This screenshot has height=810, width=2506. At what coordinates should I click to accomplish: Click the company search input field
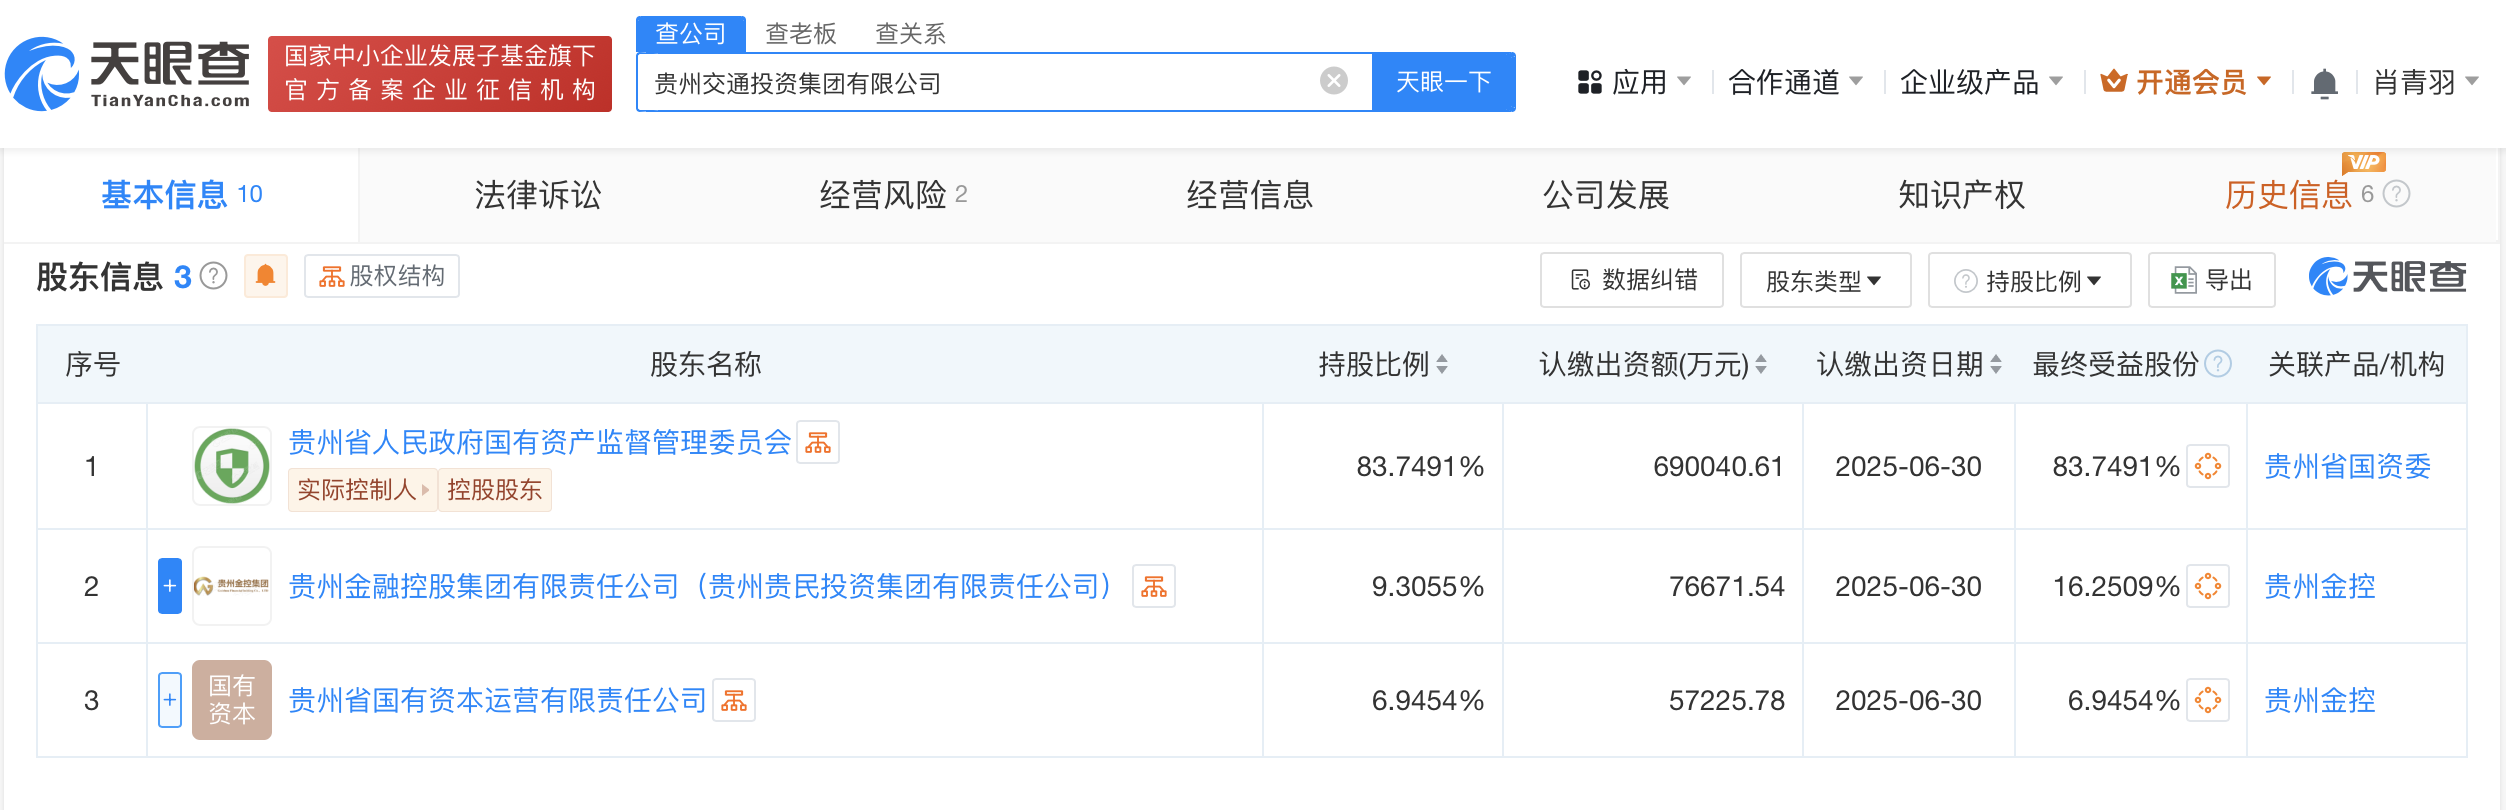point(980,83)
